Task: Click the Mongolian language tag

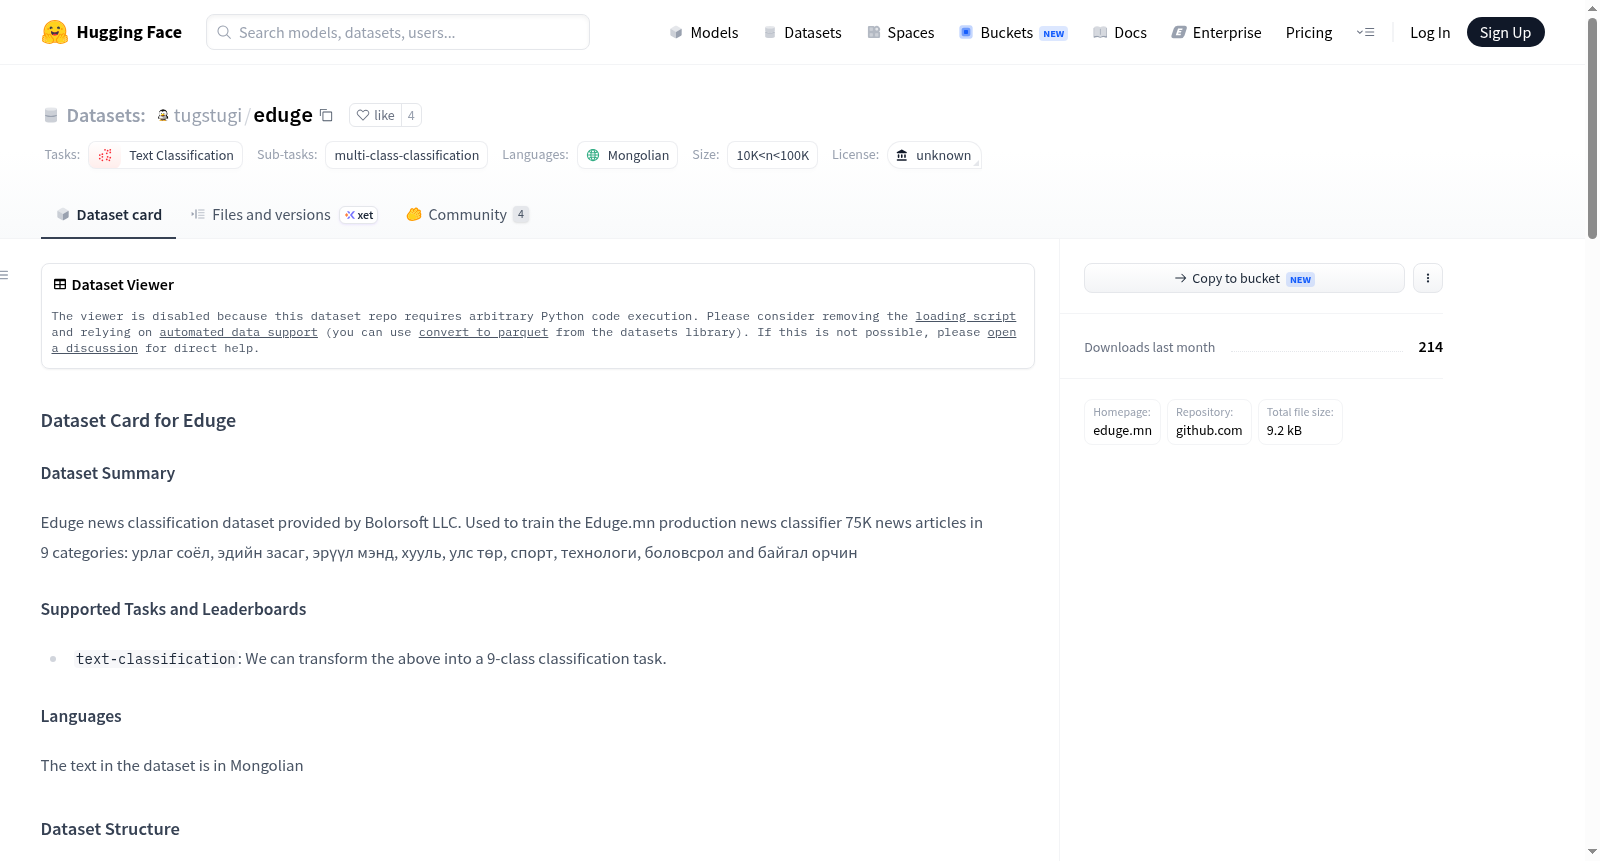Action: pyautogui.click(x=627, y=155)
